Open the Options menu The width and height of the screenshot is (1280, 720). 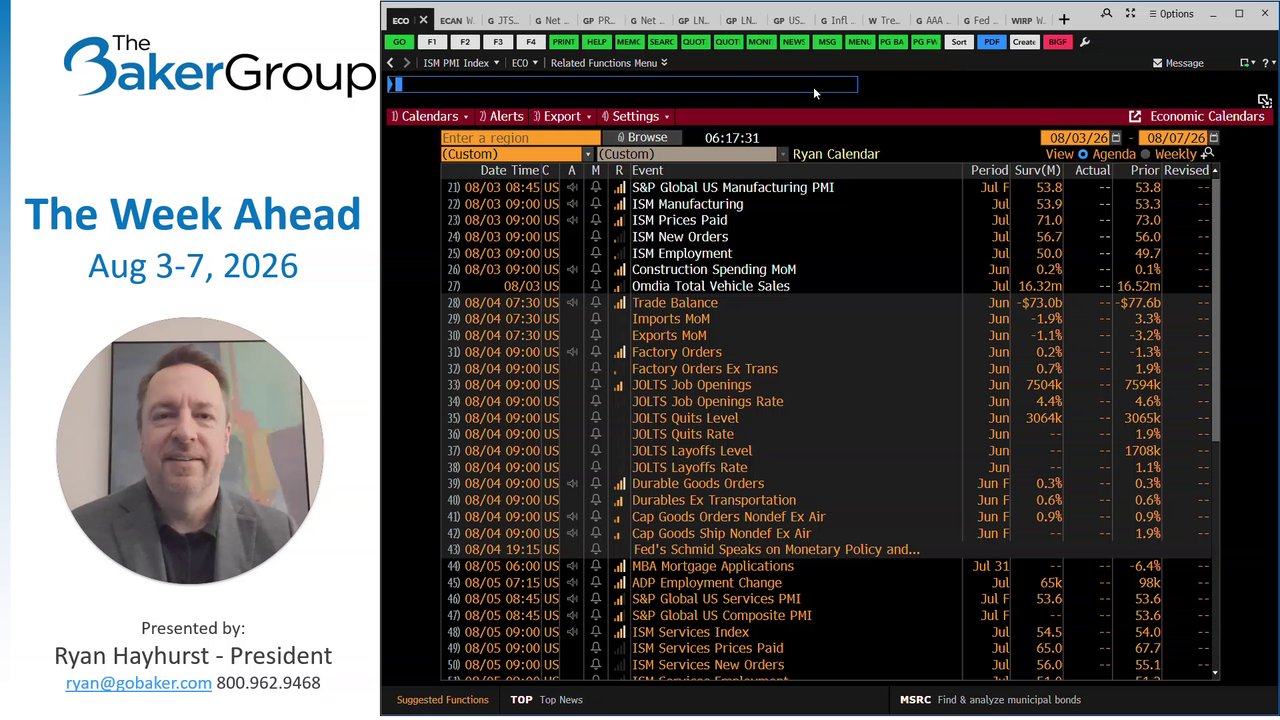coord(1171,14)
